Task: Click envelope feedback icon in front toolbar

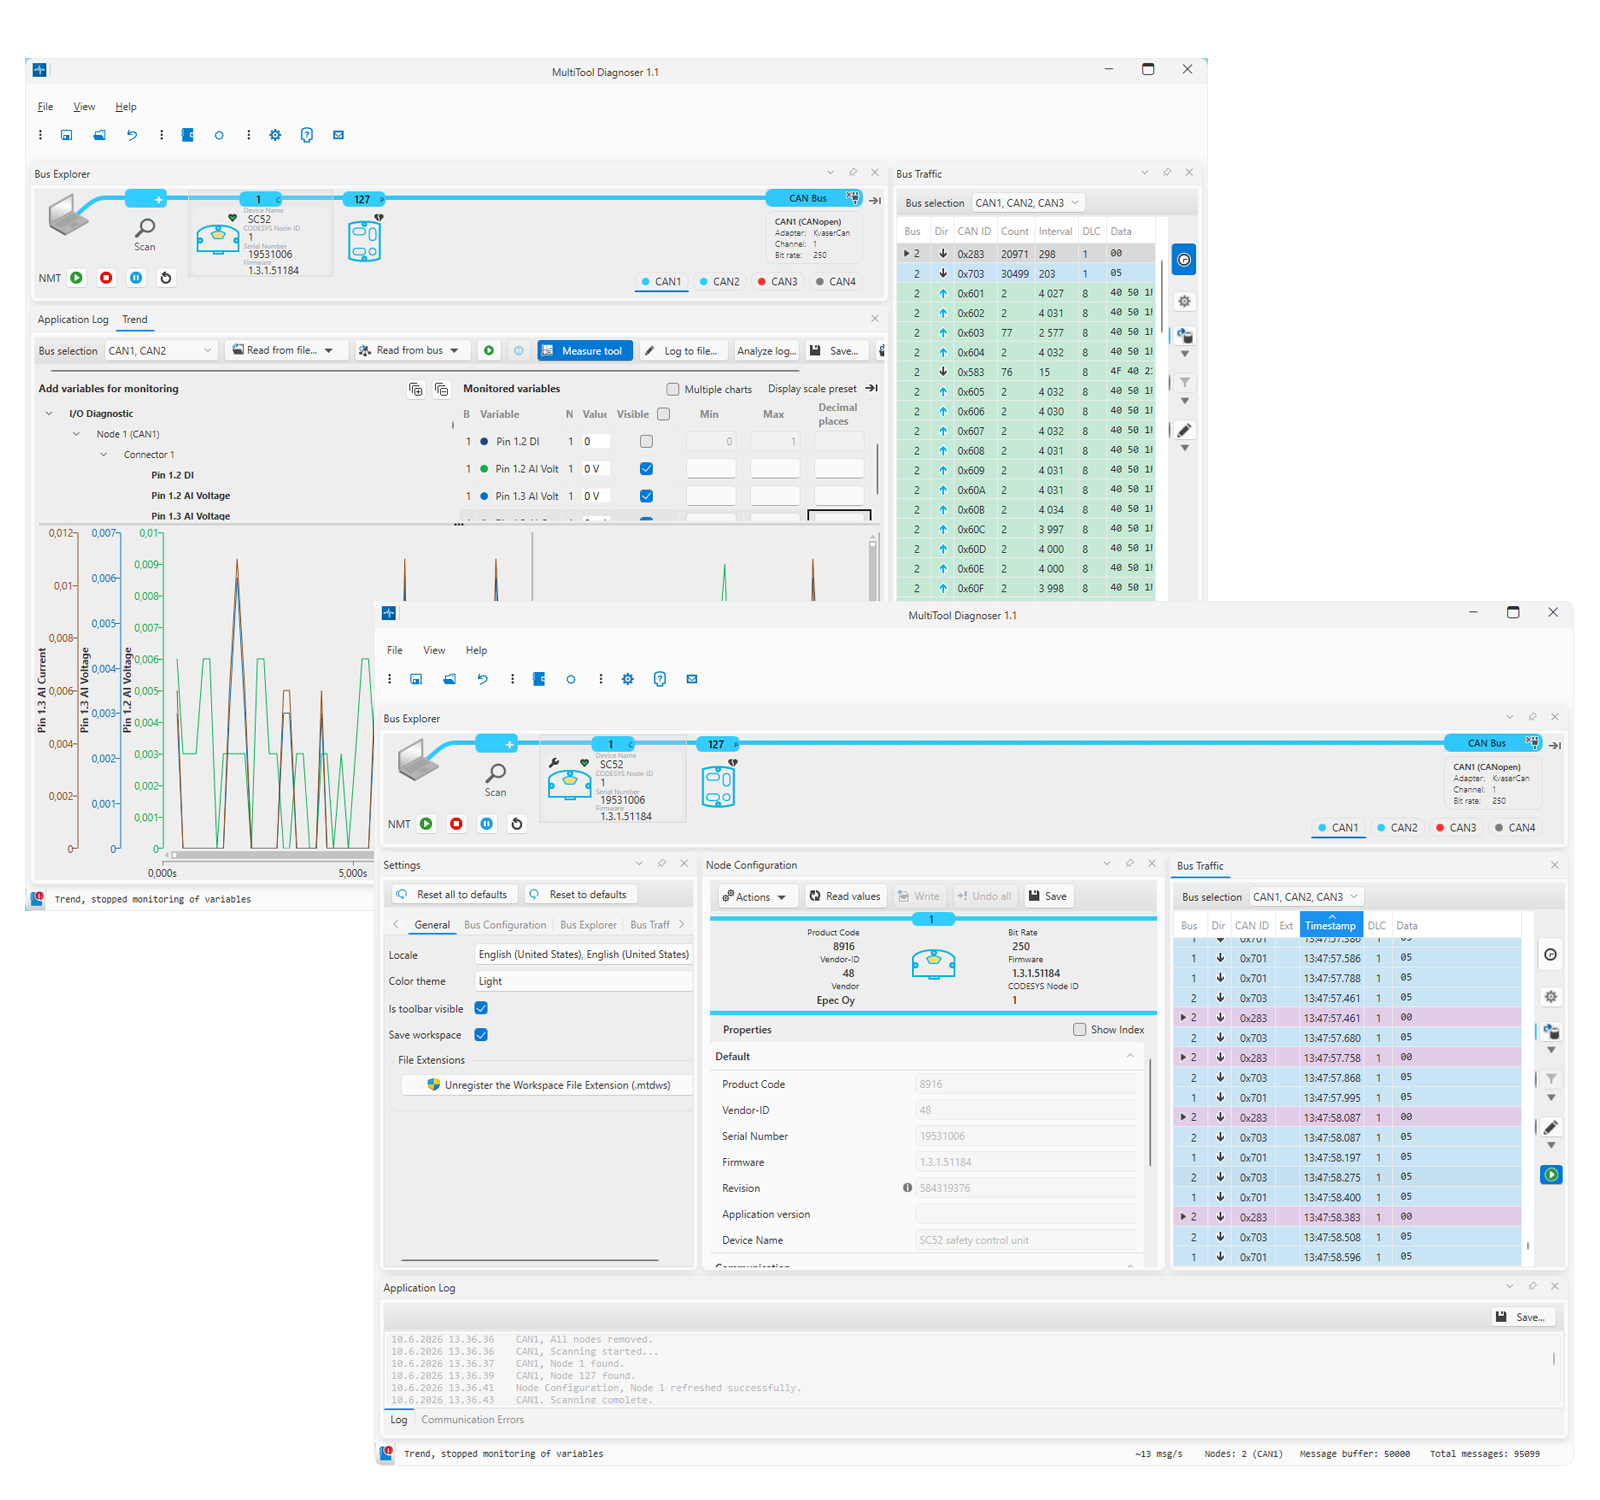Action: coord(692,679)
